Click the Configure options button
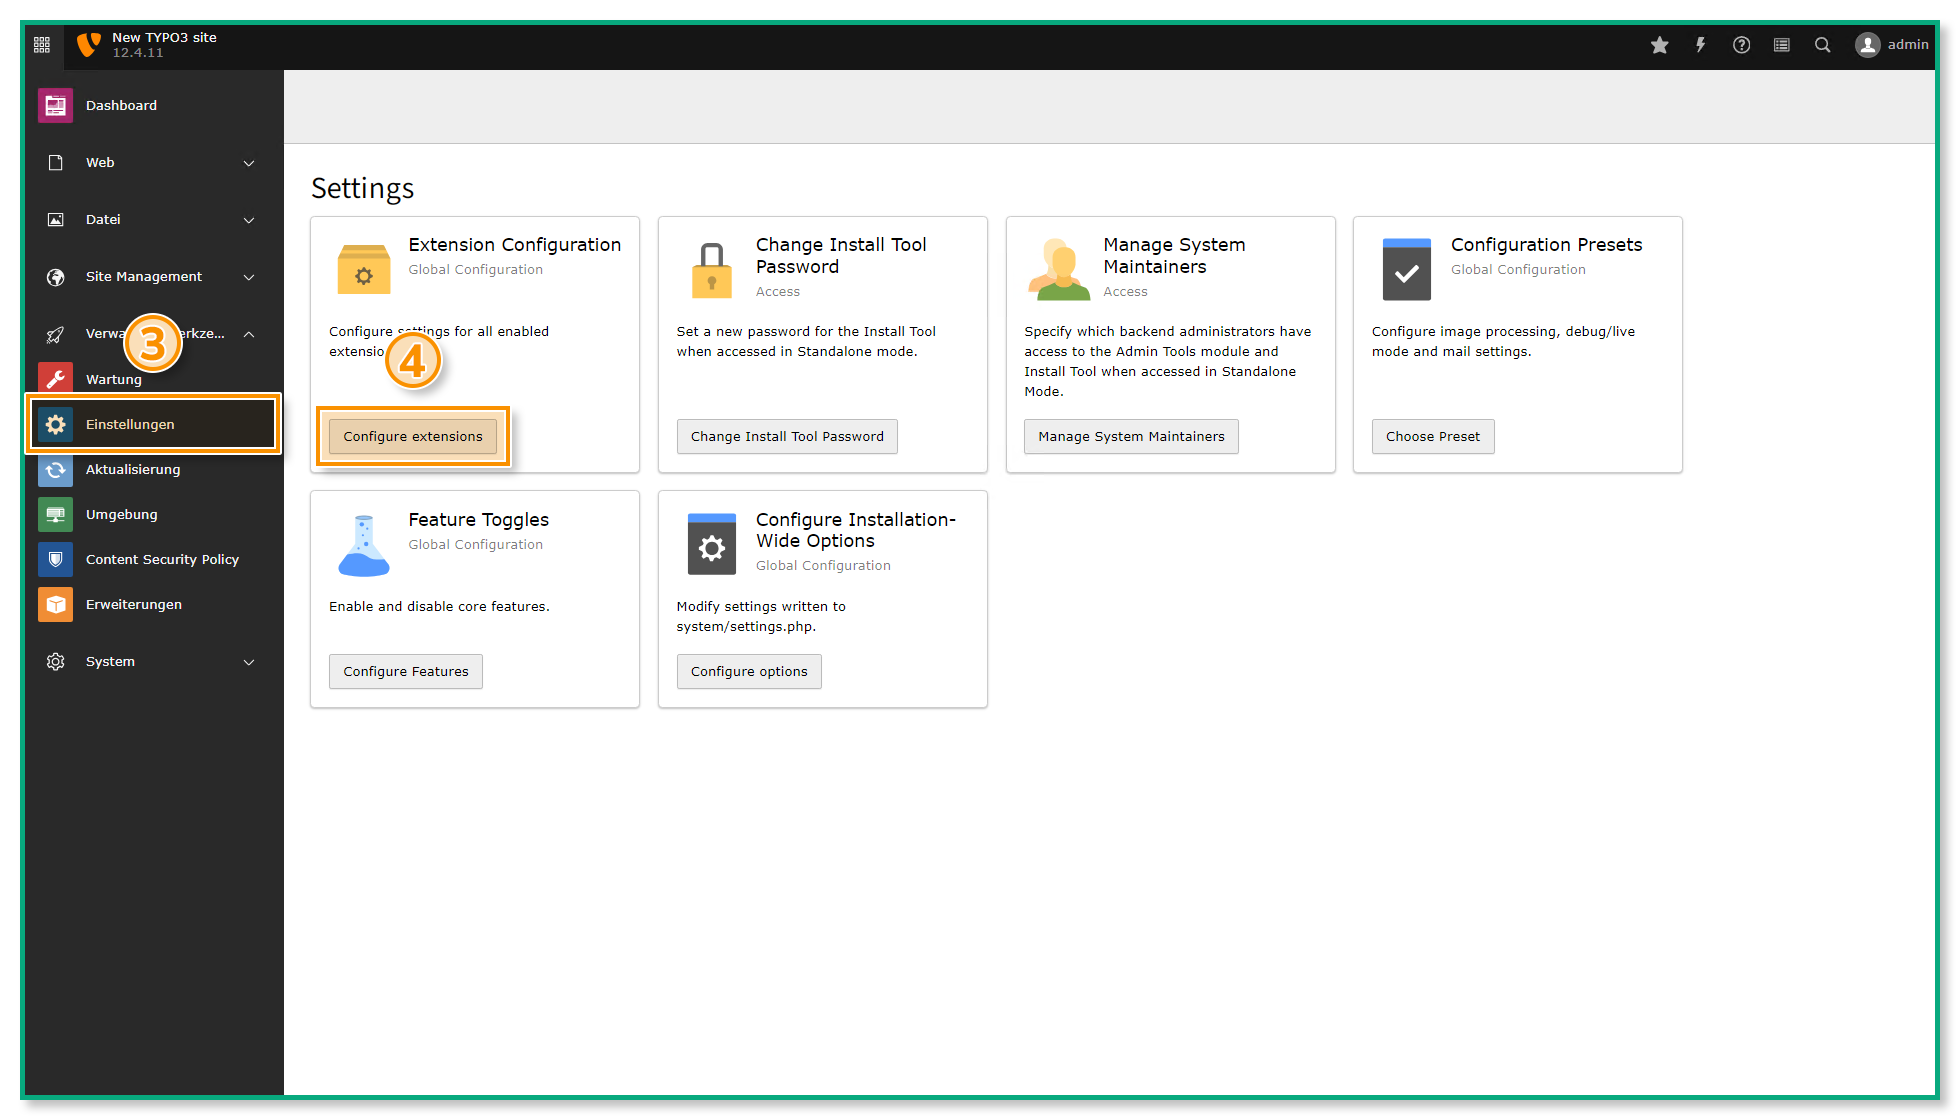 pyautogui.click(x=749, y=671)
